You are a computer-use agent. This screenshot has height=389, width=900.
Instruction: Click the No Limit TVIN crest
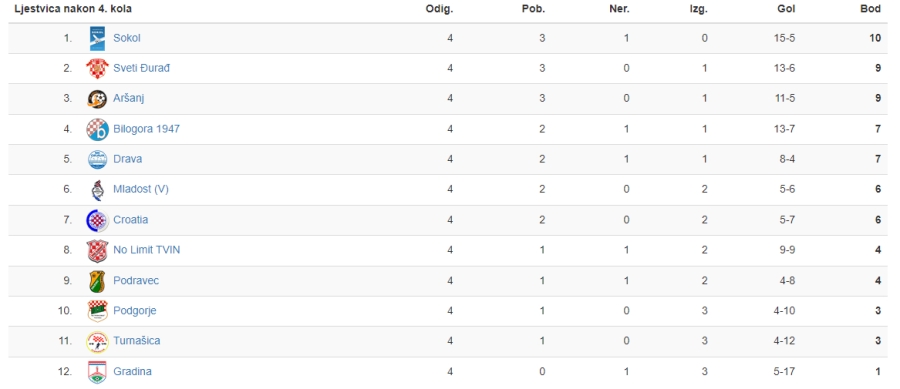click(x=98, y=251)
